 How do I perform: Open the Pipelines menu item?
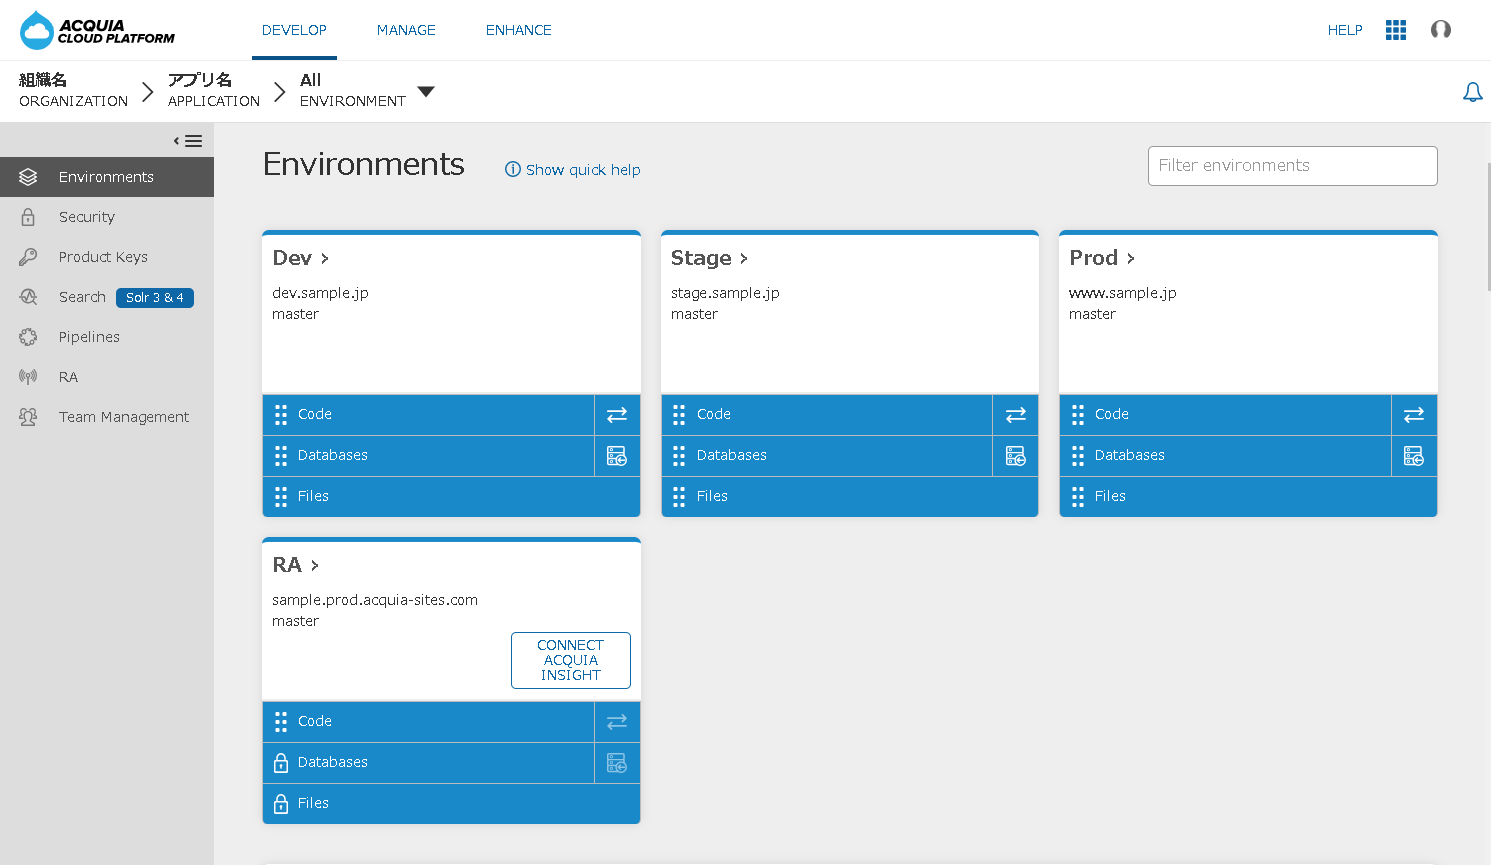point(107,337)
